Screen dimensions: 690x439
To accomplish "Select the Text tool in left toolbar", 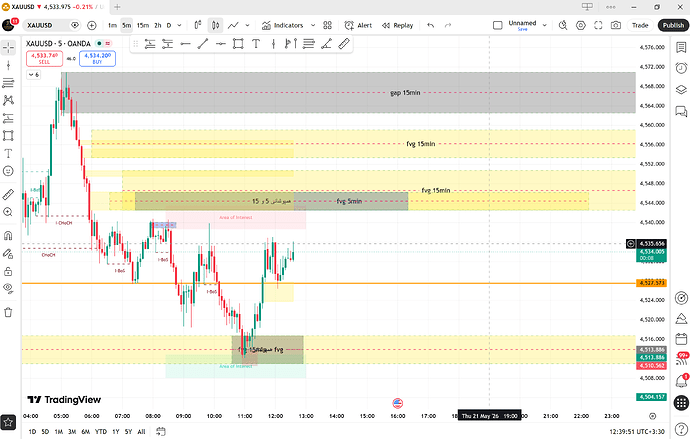I will (8, 154).
